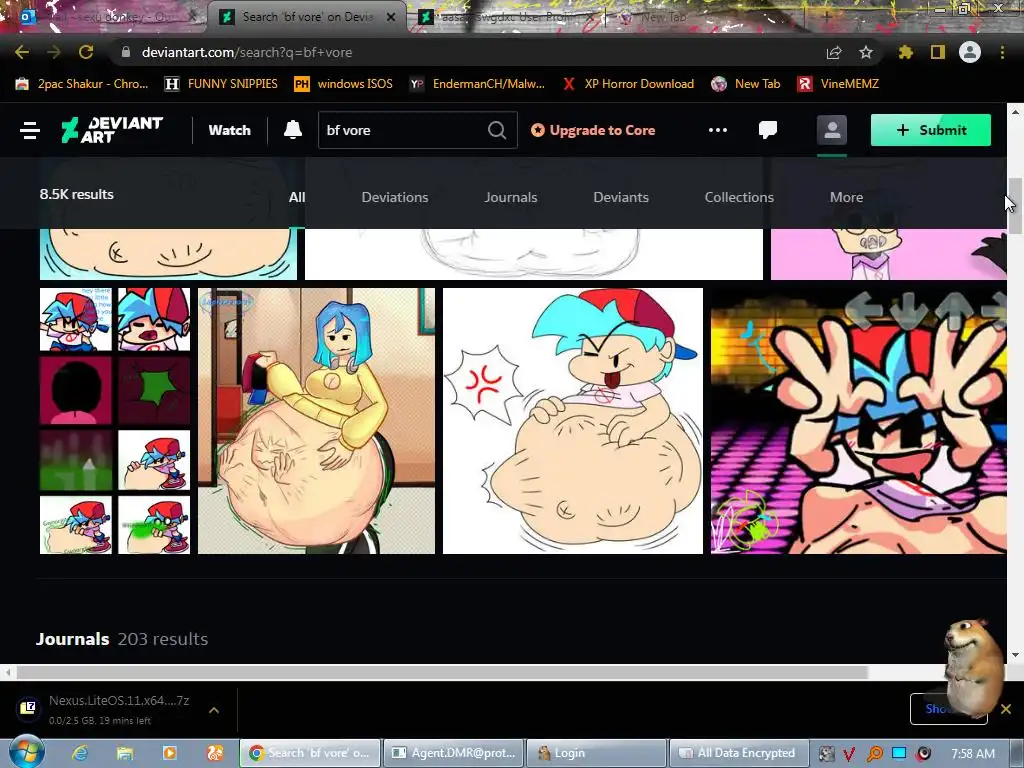Open Chrome three-dot menu
This screenshot has height=768, width=1024.
[x=1002, y=52]
